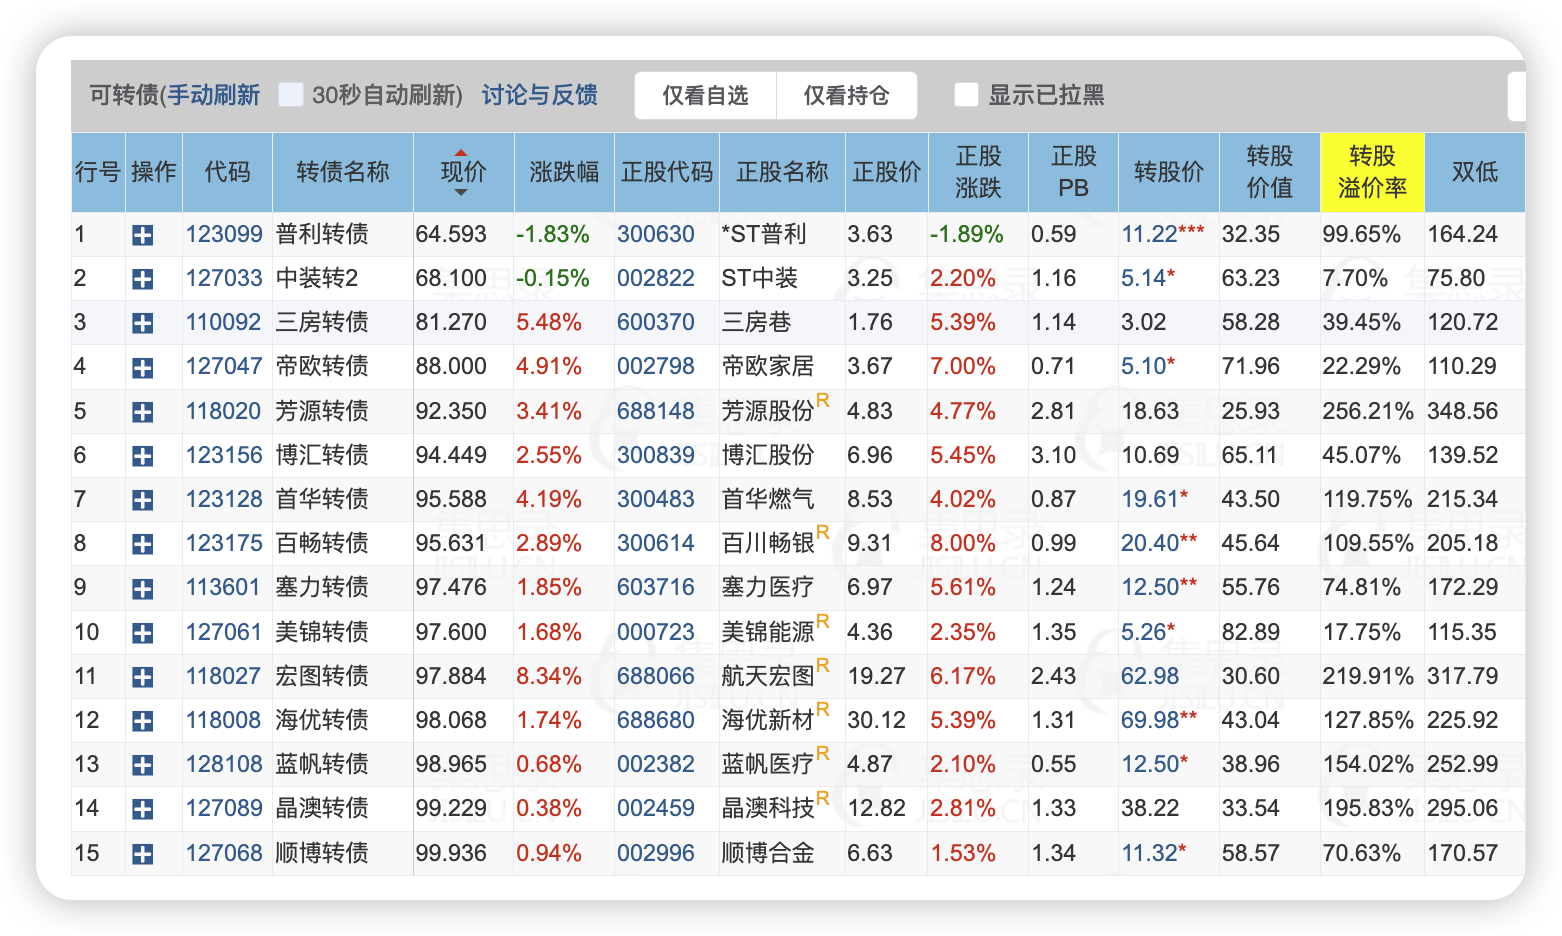Click 转股价 62.98 link for 宏图转债
This screenshot has width=1562, height=936.
click(x=1150, y=677)
